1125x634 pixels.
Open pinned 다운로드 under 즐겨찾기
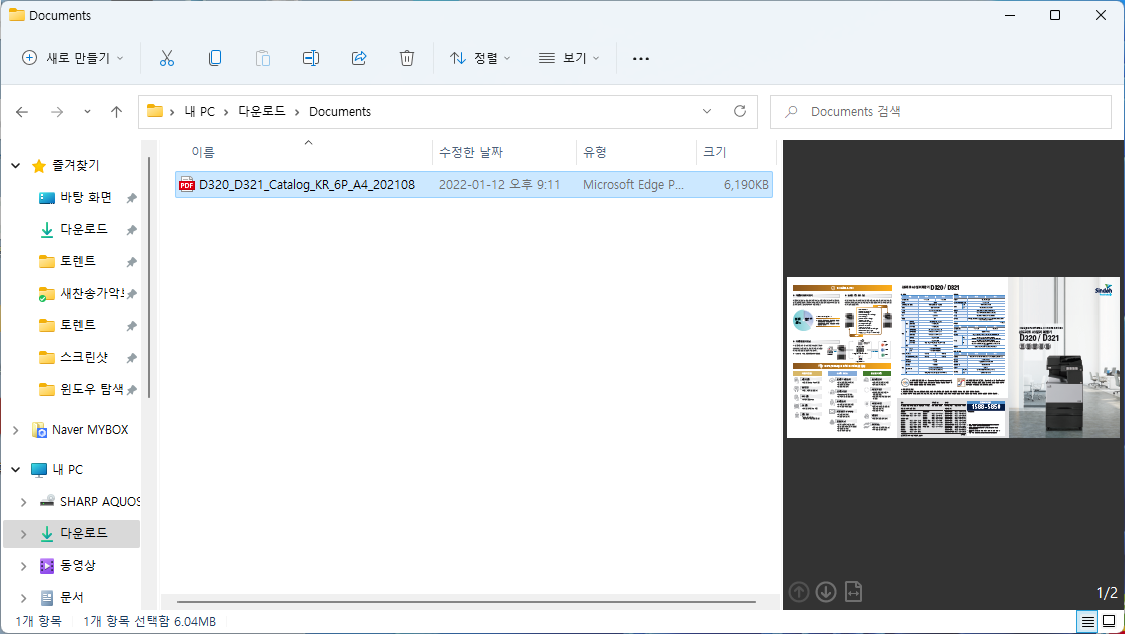pyautogui.click(x=83, y=230)
